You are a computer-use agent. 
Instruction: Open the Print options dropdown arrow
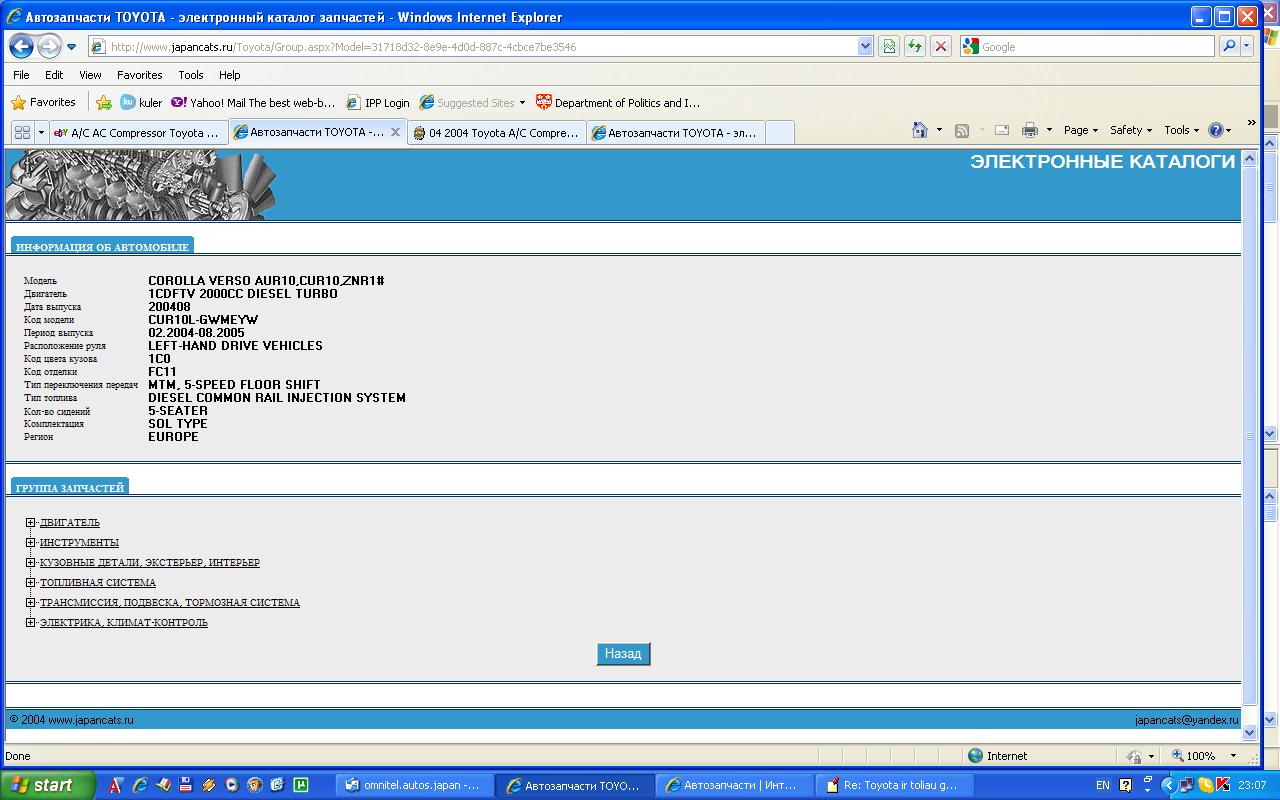tap(1049, 130)
